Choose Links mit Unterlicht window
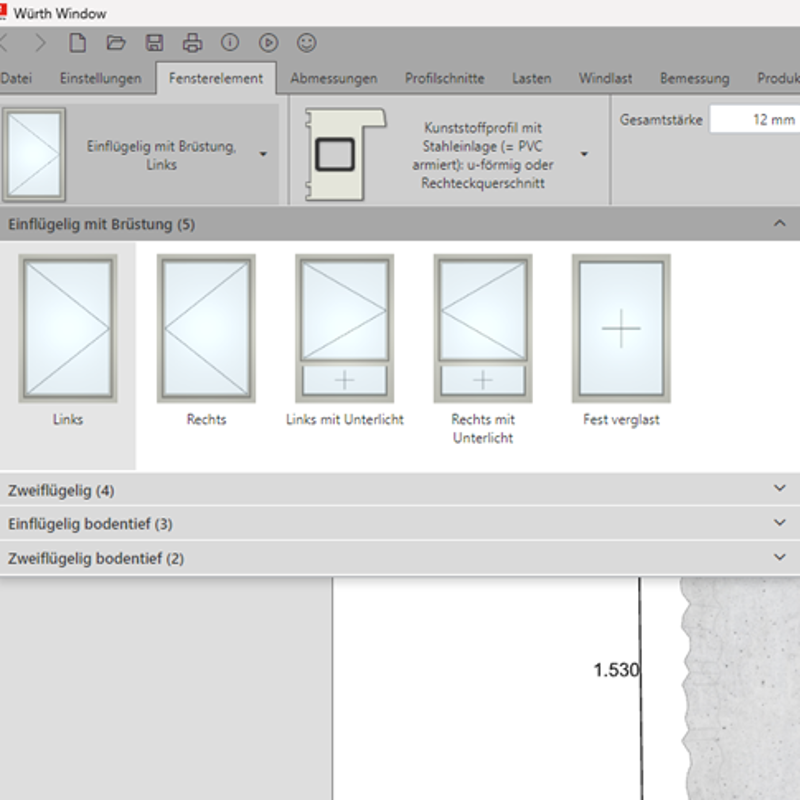 344,329
